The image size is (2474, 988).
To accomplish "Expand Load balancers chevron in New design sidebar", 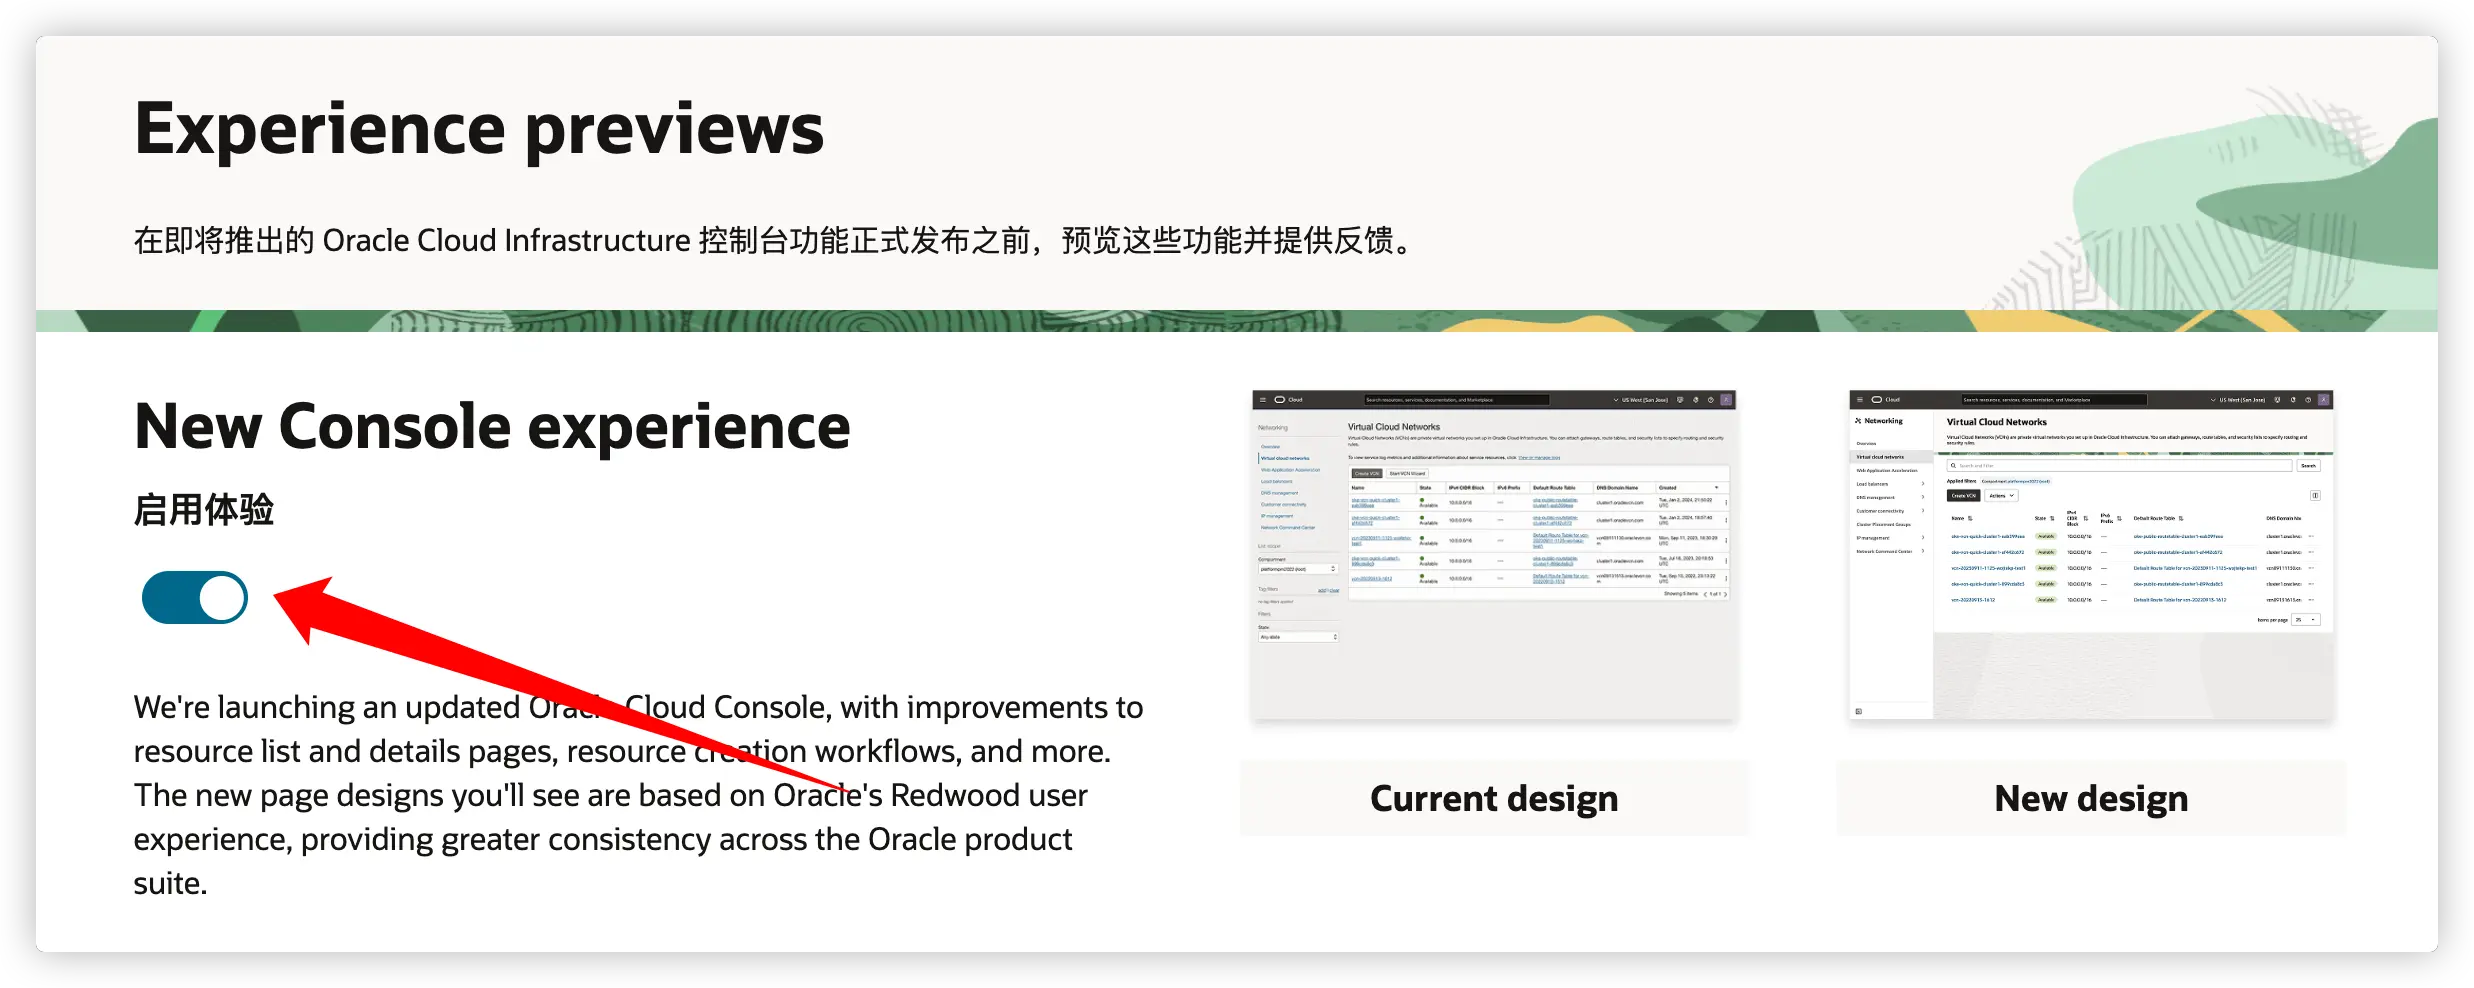I will pyautogui.click(x=1923, y=484).
